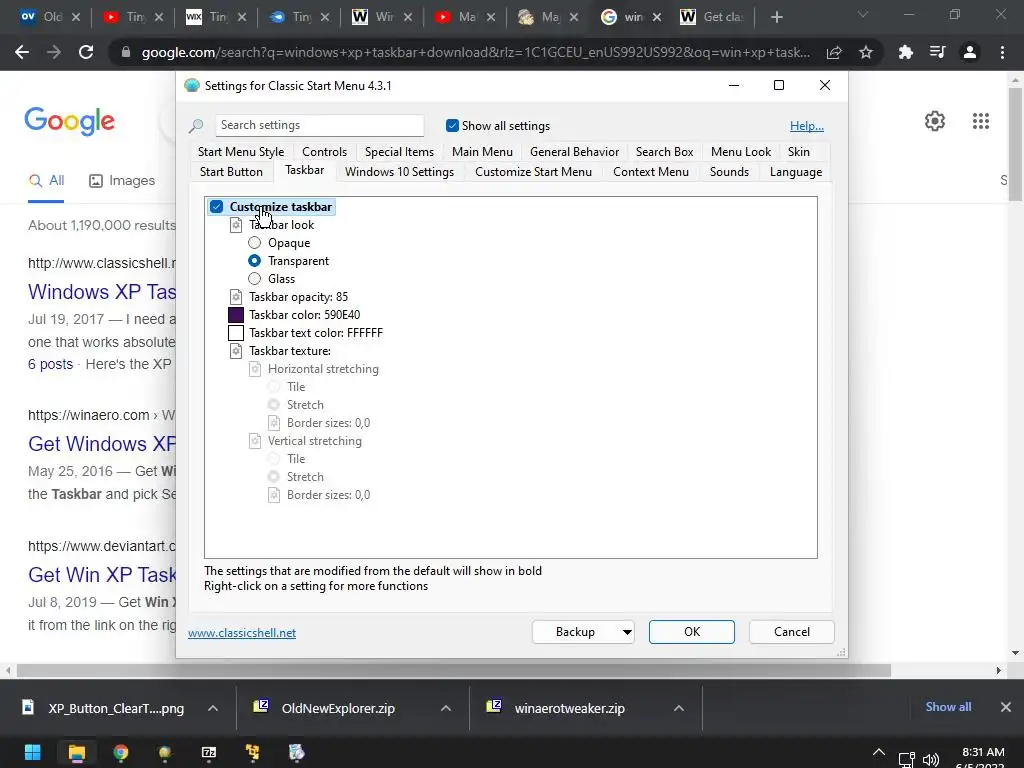Click the Chrome address bar URL
This screenshot has width=1024, height=768.
476,52
